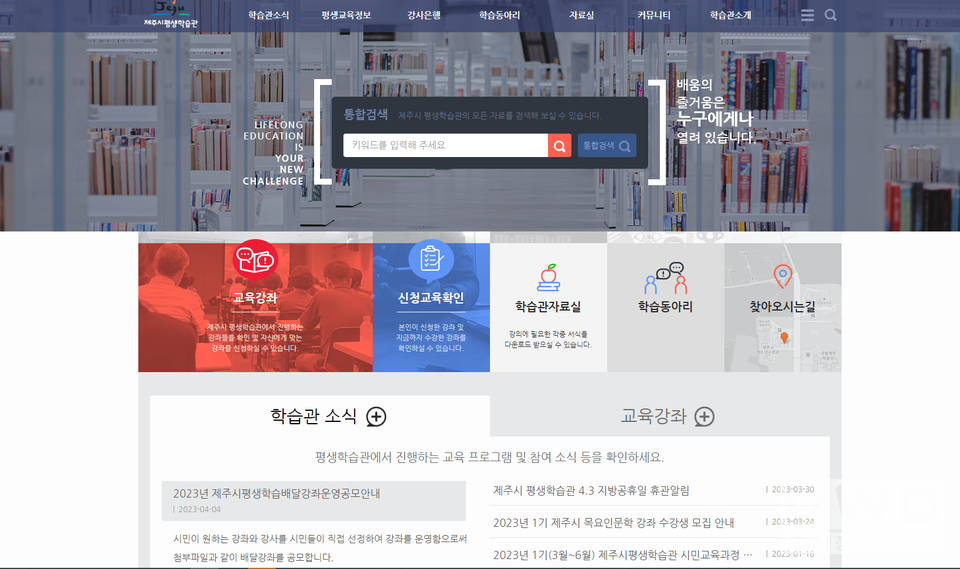
Task: Click the plus icon beside 교육강좌 tab
Action: (x=704, y=417)
